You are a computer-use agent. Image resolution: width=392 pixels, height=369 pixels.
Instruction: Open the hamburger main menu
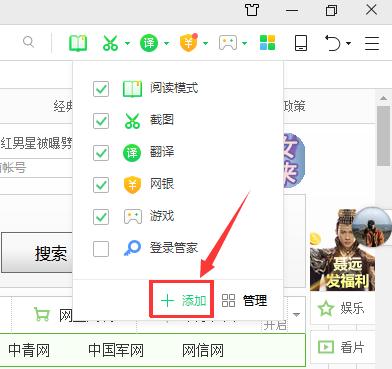coord(372,43)
